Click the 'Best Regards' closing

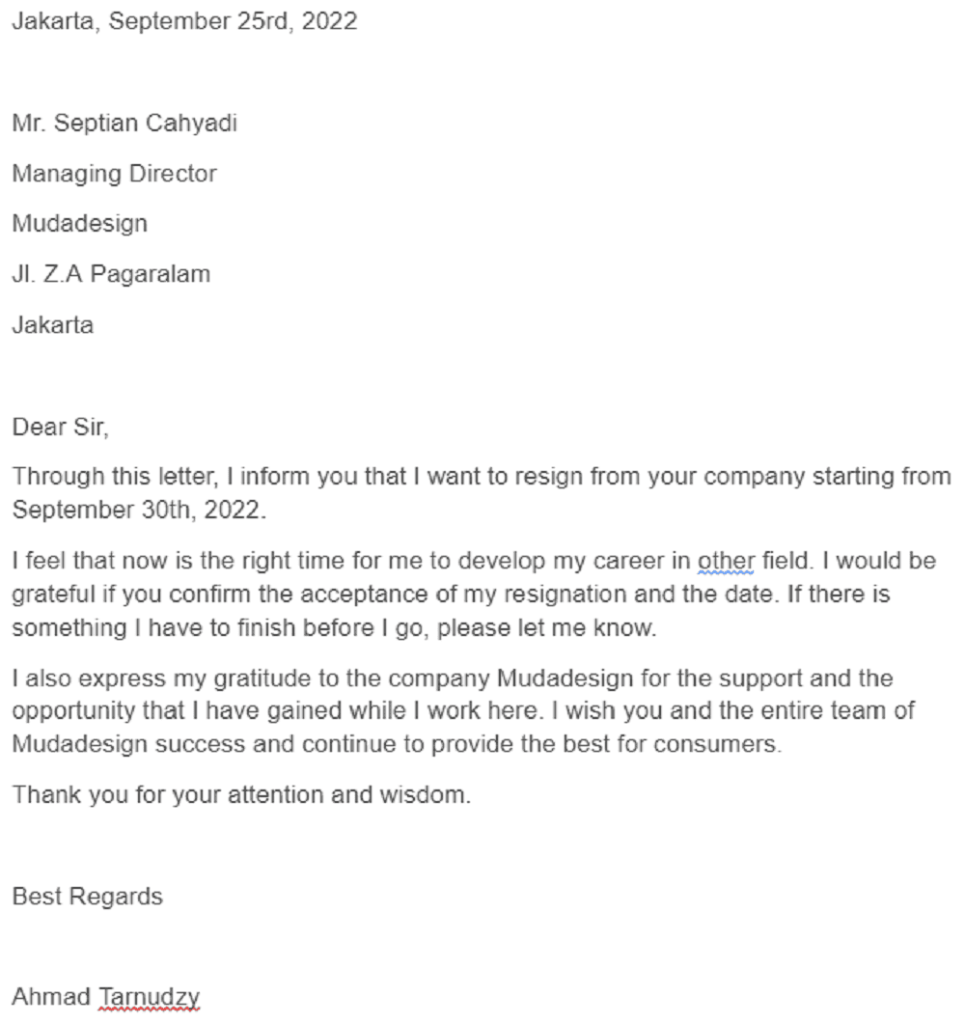point(87,896)
